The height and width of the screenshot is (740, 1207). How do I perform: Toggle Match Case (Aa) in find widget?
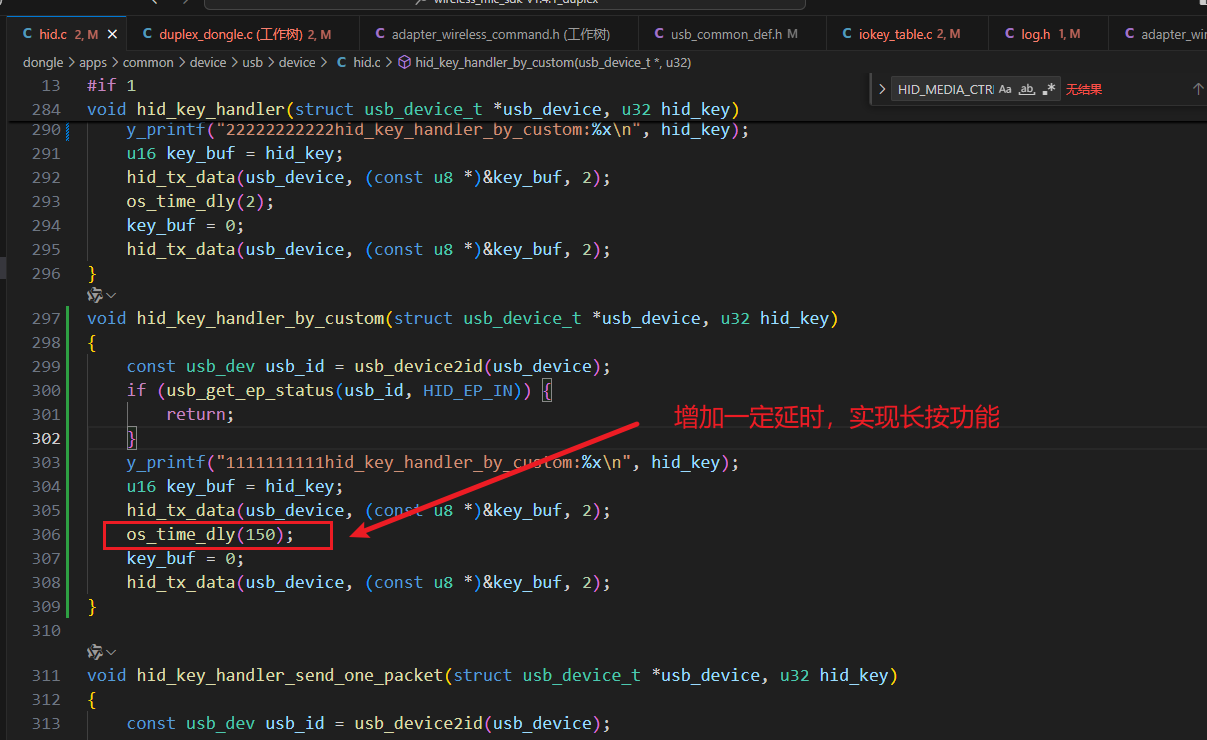[x=1005, y=89]
